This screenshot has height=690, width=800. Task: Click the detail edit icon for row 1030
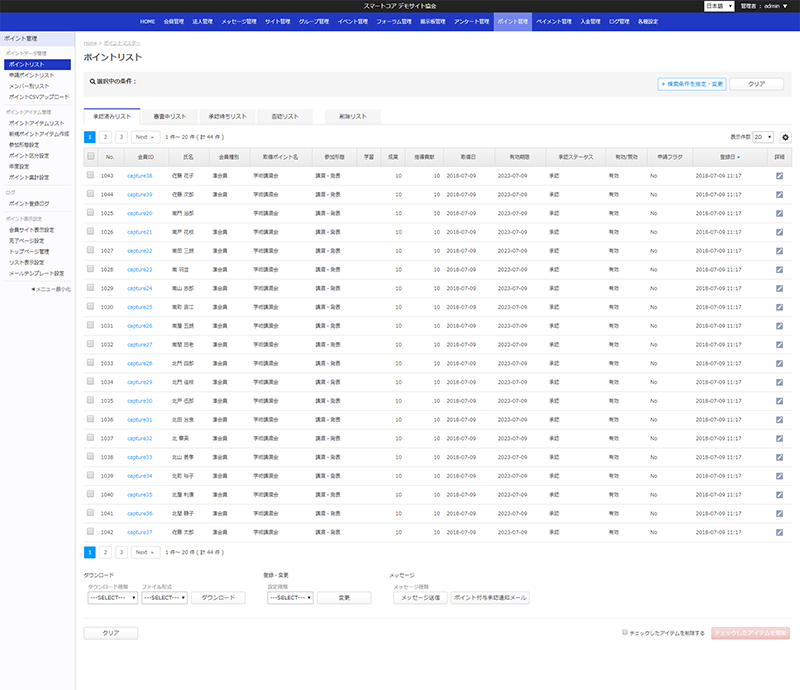pyautogui.click(x=779, y=307)
